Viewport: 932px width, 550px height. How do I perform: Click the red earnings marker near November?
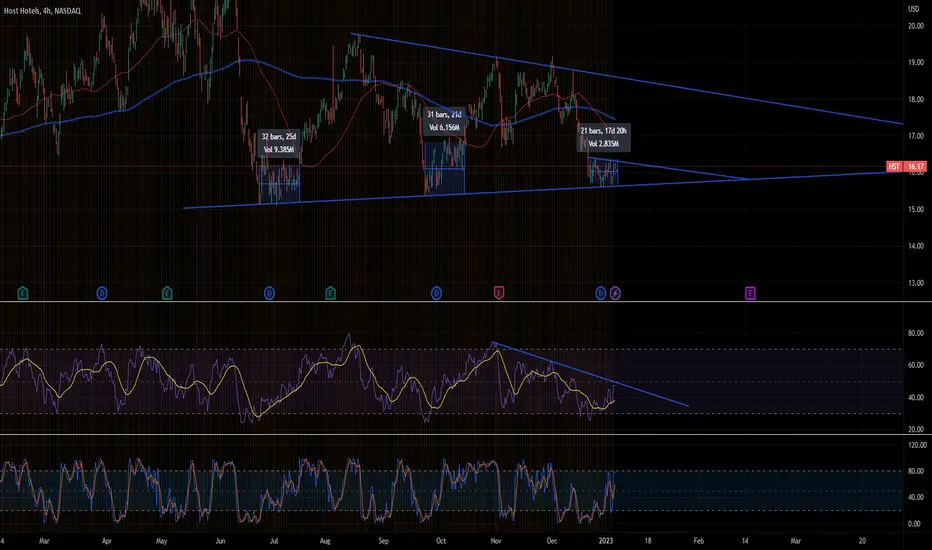[499, 293]
